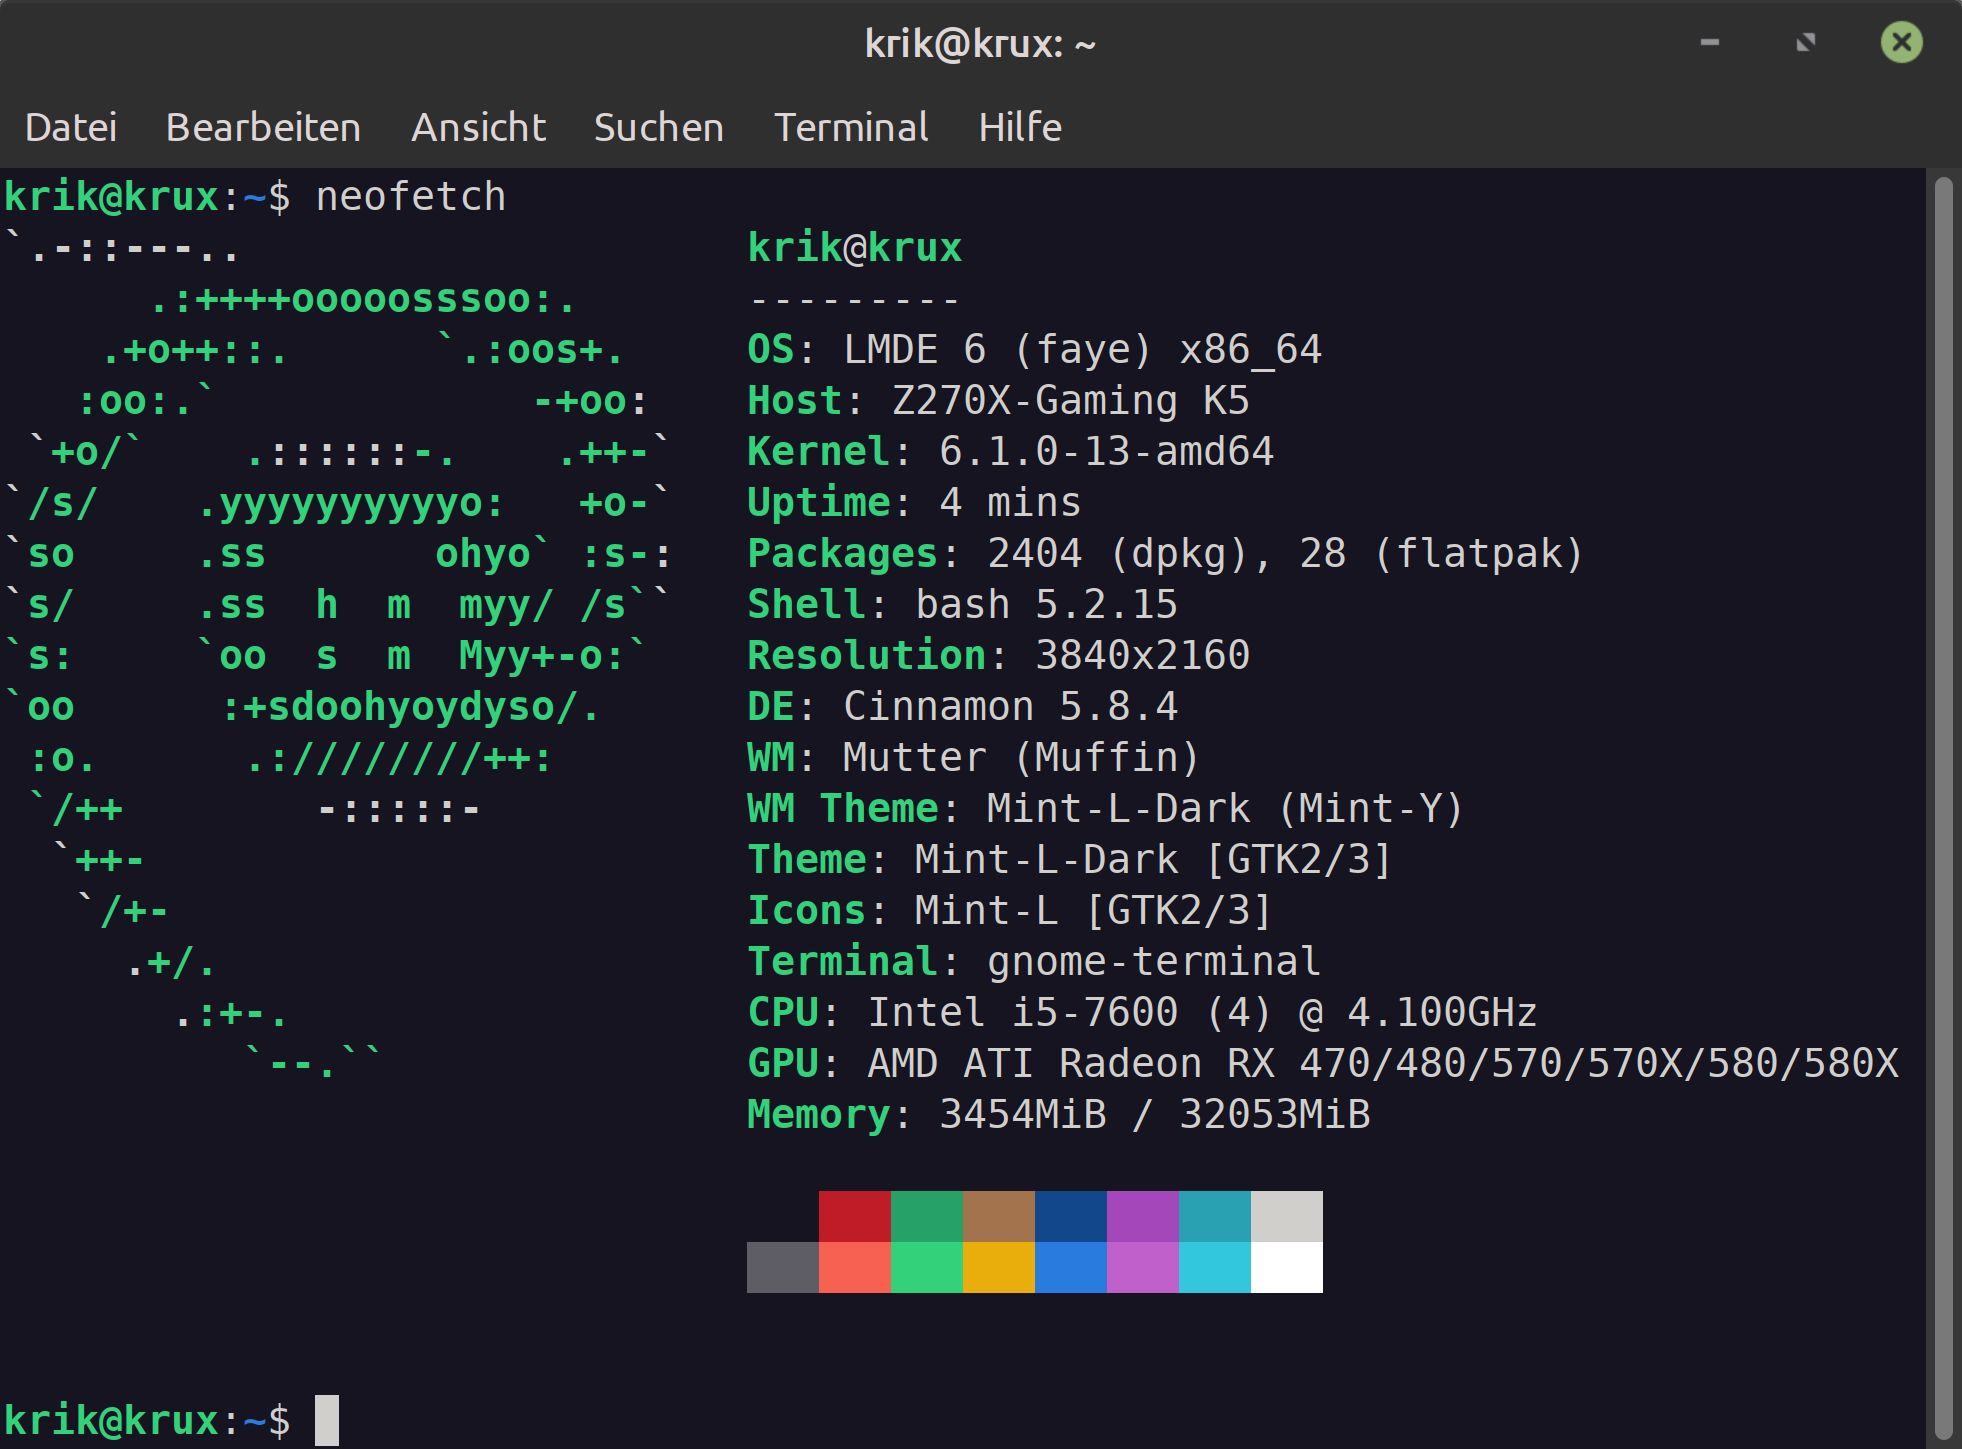Image resolution: width=1962 pixels, height=1449 pixels.
Task: Maximize the terminal window
Action: point(1805,43)
